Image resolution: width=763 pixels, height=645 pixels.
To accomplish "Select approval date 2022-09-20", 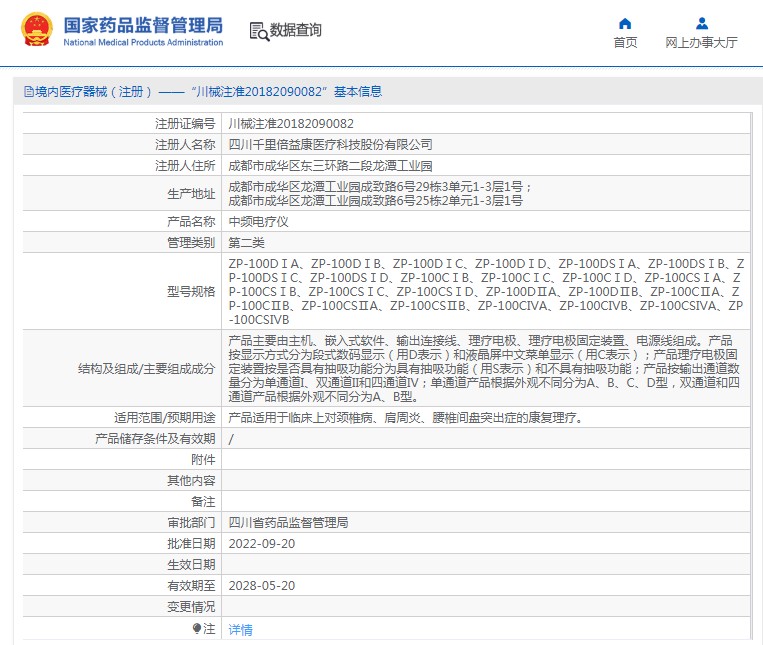I will pos(262,544).
